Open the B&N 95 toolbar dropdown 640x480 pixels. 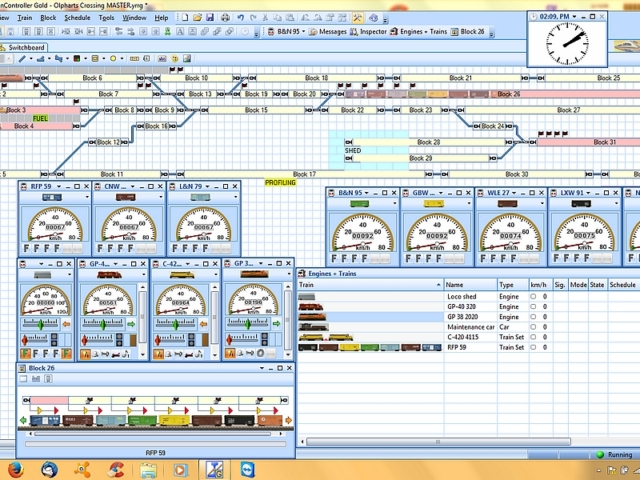click(x=304, y=31)
